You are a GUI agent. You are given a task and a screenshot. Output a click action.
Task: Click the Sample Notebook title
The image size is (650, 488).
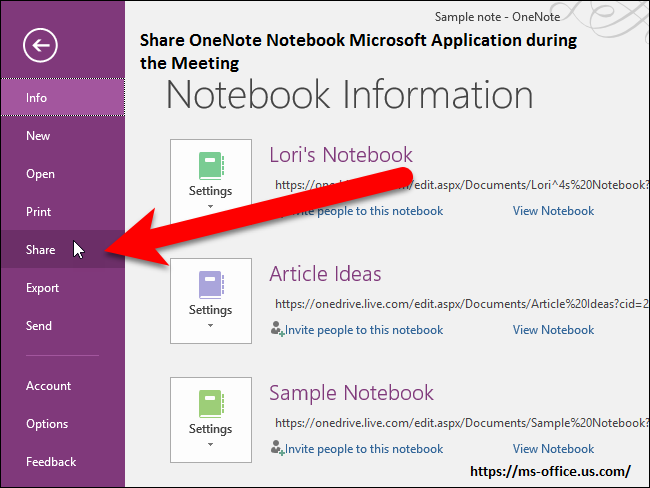351,393
